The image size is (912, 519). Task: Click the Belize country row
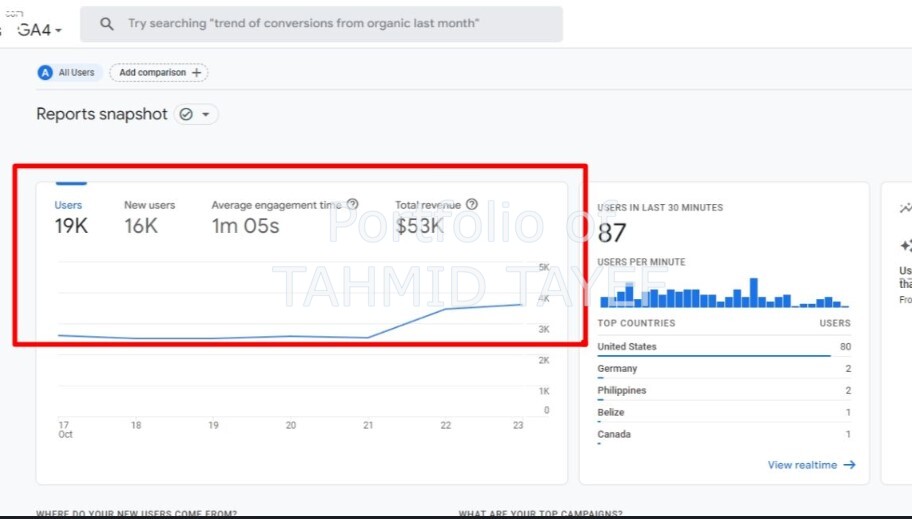[724, 413]
